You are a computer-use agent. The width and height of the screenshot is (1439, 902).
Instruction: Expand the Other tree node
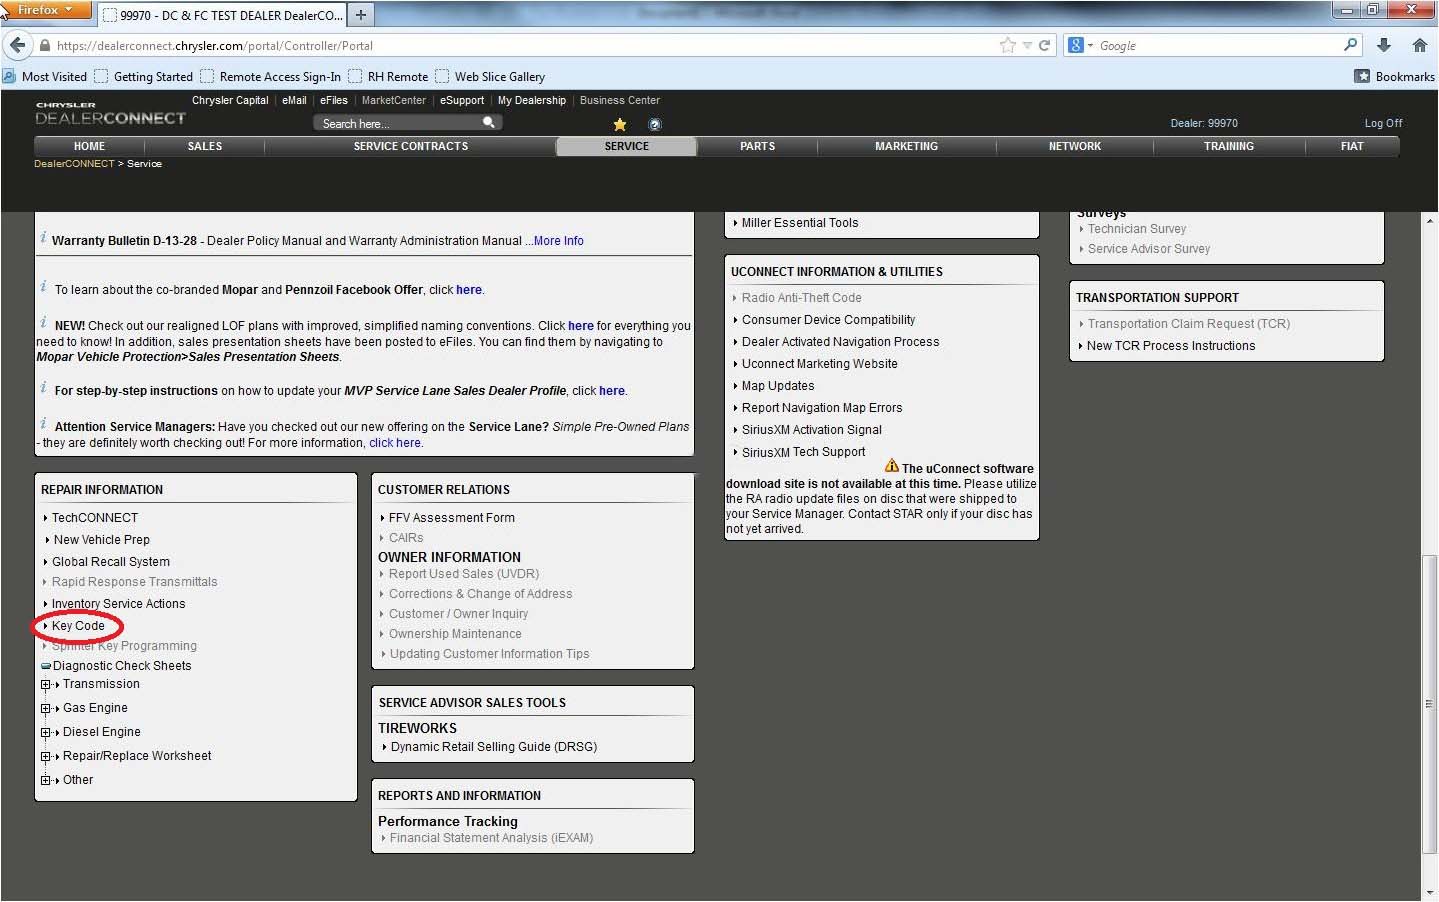point(45,781)
